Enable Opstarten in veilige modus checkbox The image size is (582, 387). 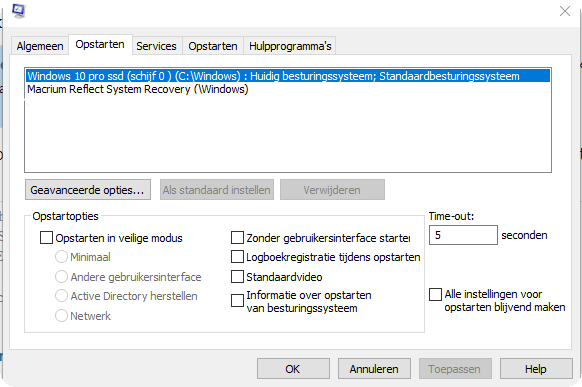pyautogui.click(x=46, y=237)
